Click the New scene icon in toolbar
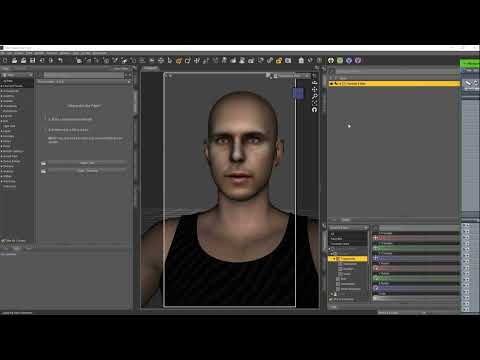This screenshot has height=360, width=480. (x=5, y=60)
